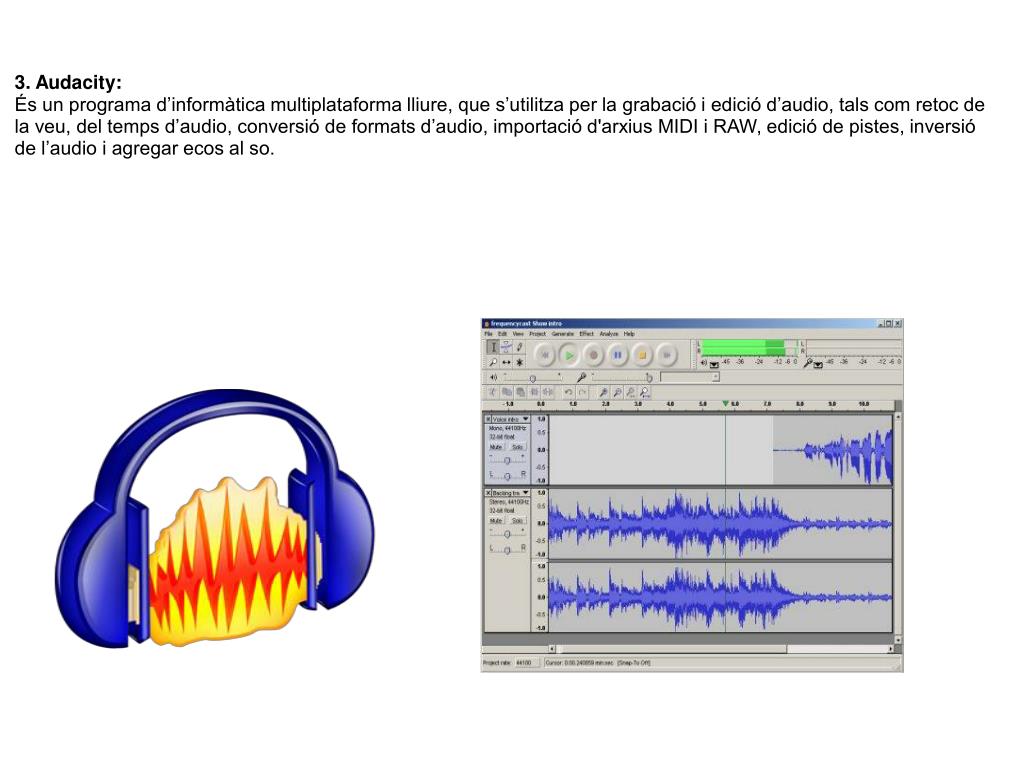This screenshot has height=767, width=1023.
Task: Solo the Backing track
Action: 517,520
